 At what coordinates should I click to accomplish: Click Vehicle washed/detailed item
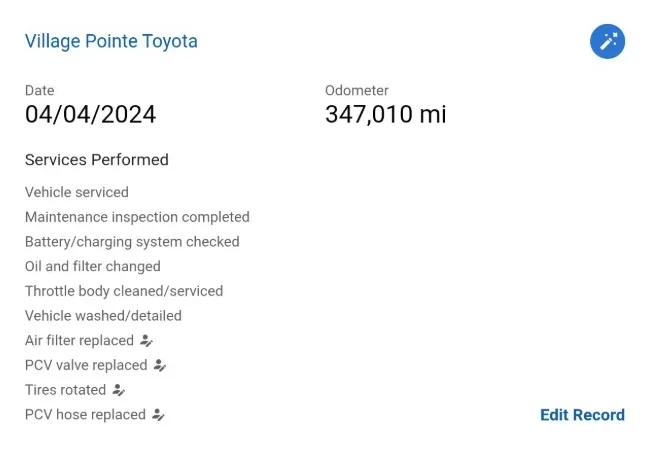point(103,316)
